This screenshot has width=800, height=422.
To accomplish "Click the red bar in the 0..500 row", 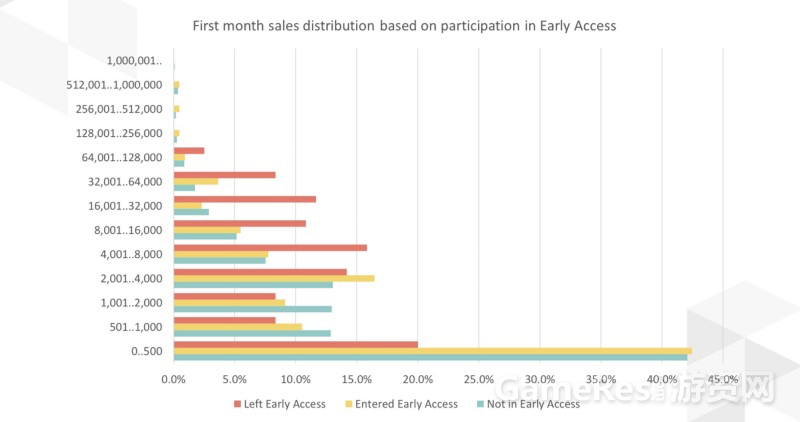I will [296, 345].
